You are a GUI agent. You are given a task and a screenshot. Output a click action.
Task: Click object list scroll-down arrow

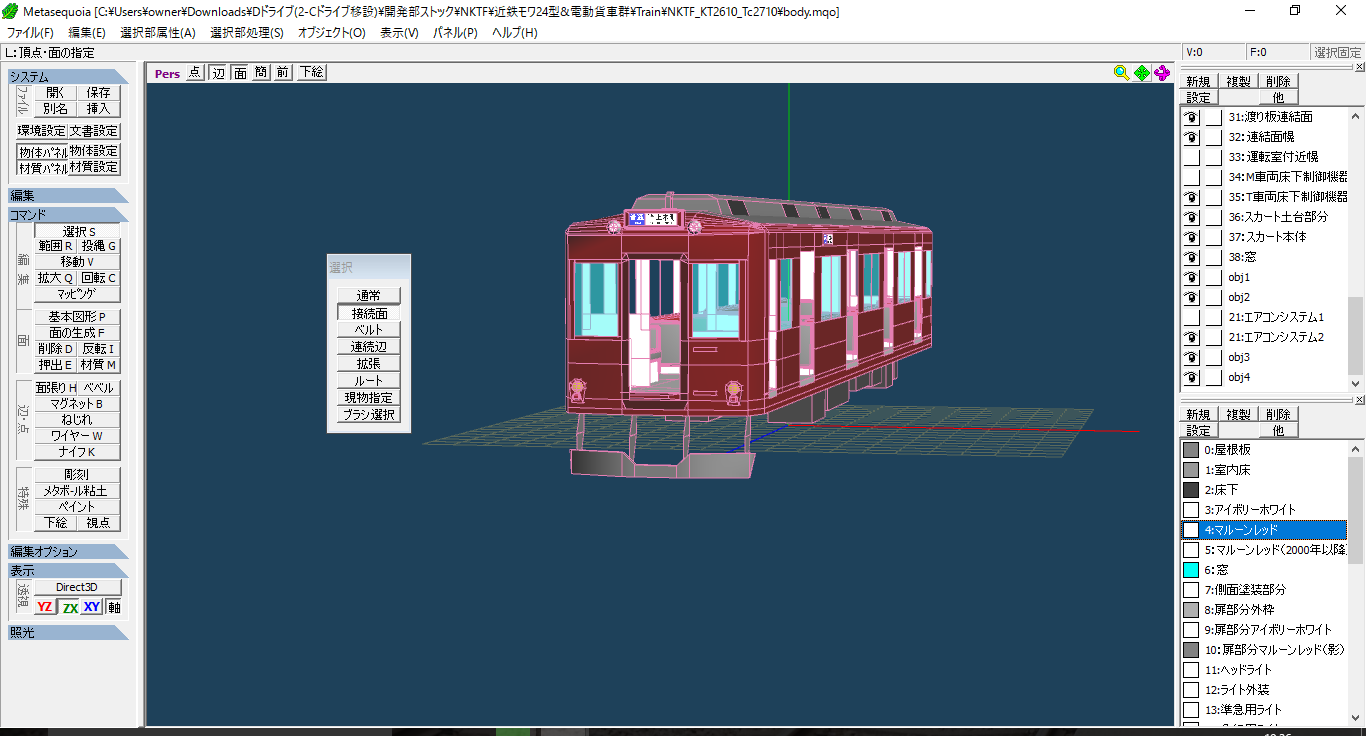click(1356, 384)
